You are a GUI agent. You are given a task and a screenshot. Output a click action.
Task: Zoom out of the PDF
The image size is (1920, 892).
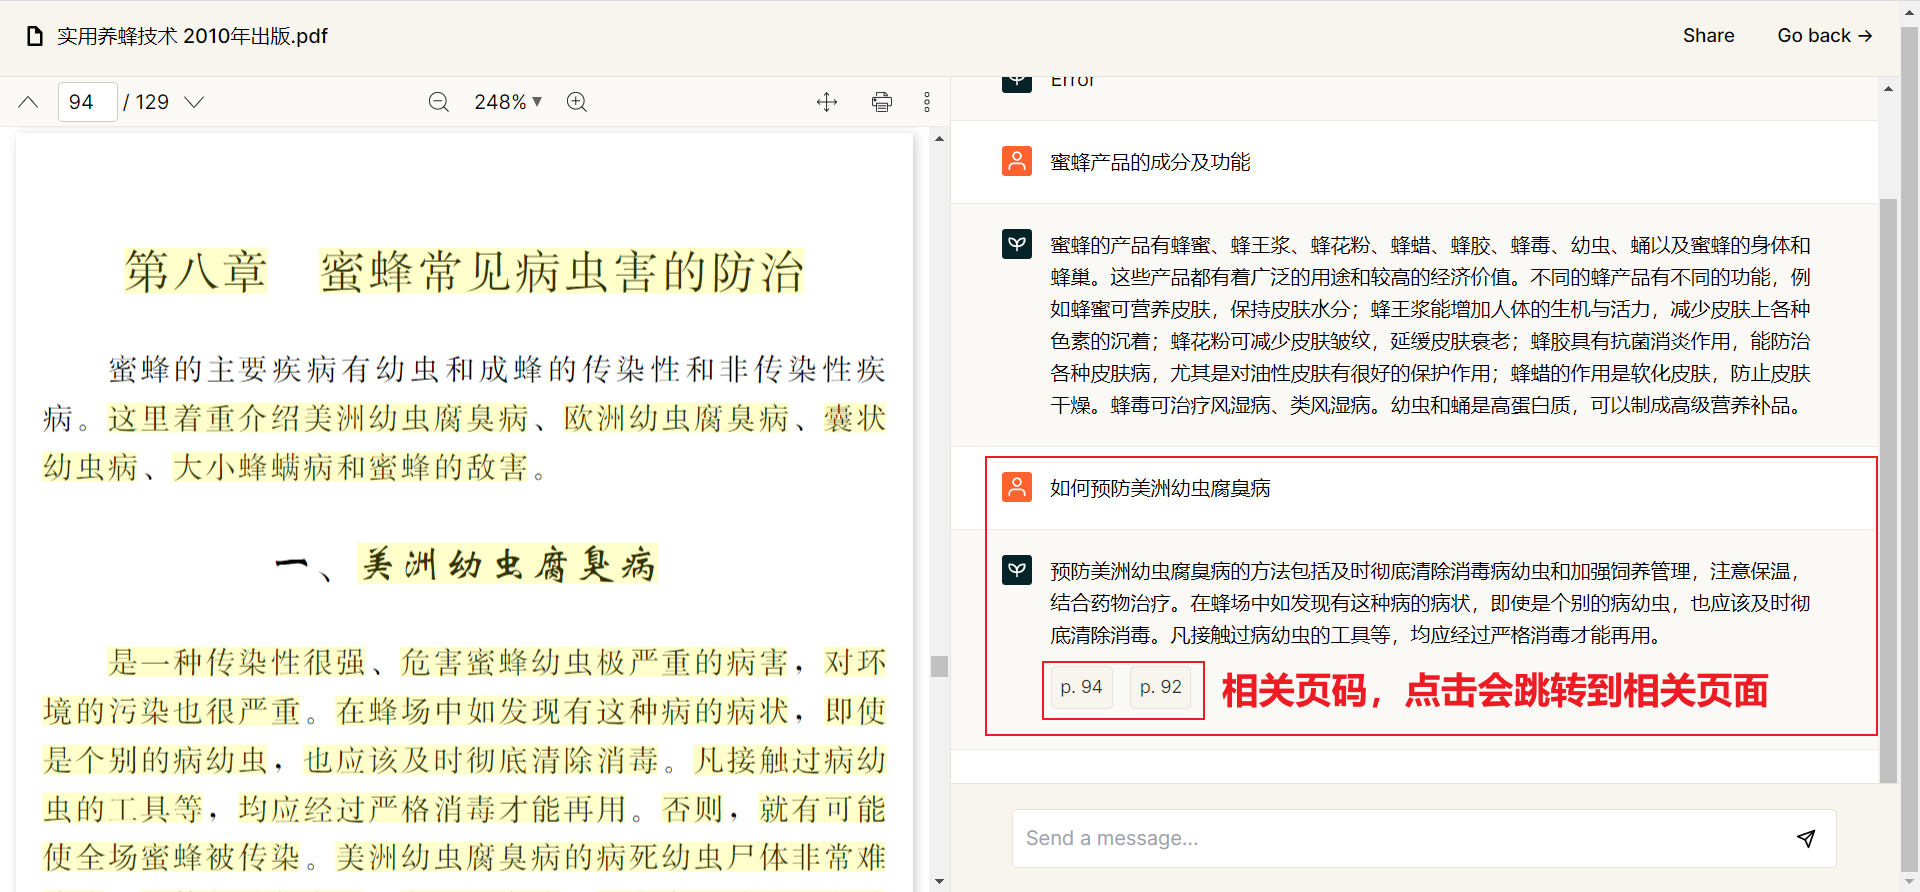click(x=438, y=102)
